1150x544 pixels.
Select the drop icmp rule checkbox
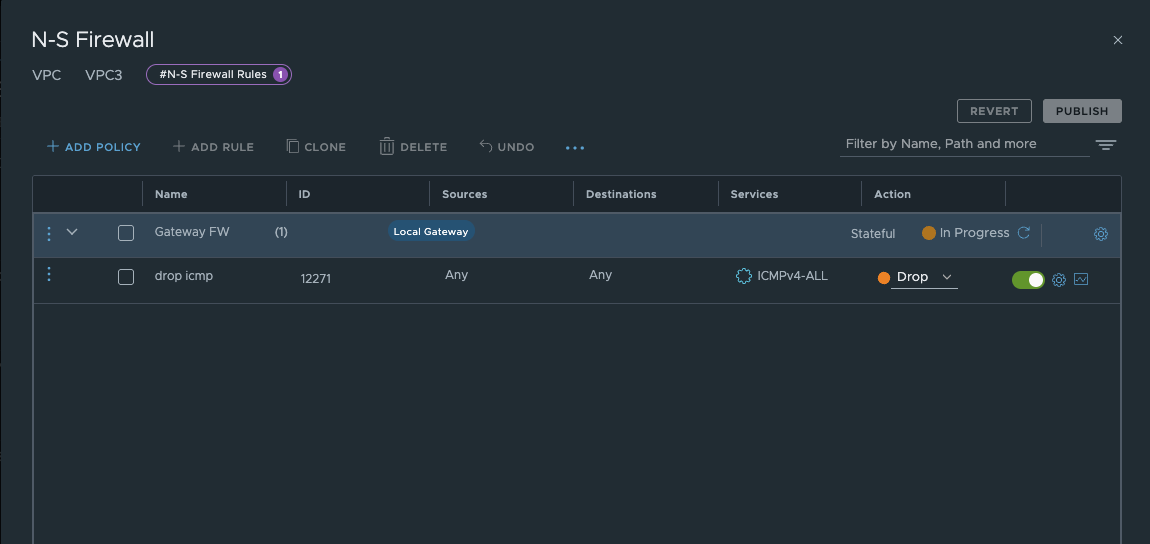[x=126, y=277]
